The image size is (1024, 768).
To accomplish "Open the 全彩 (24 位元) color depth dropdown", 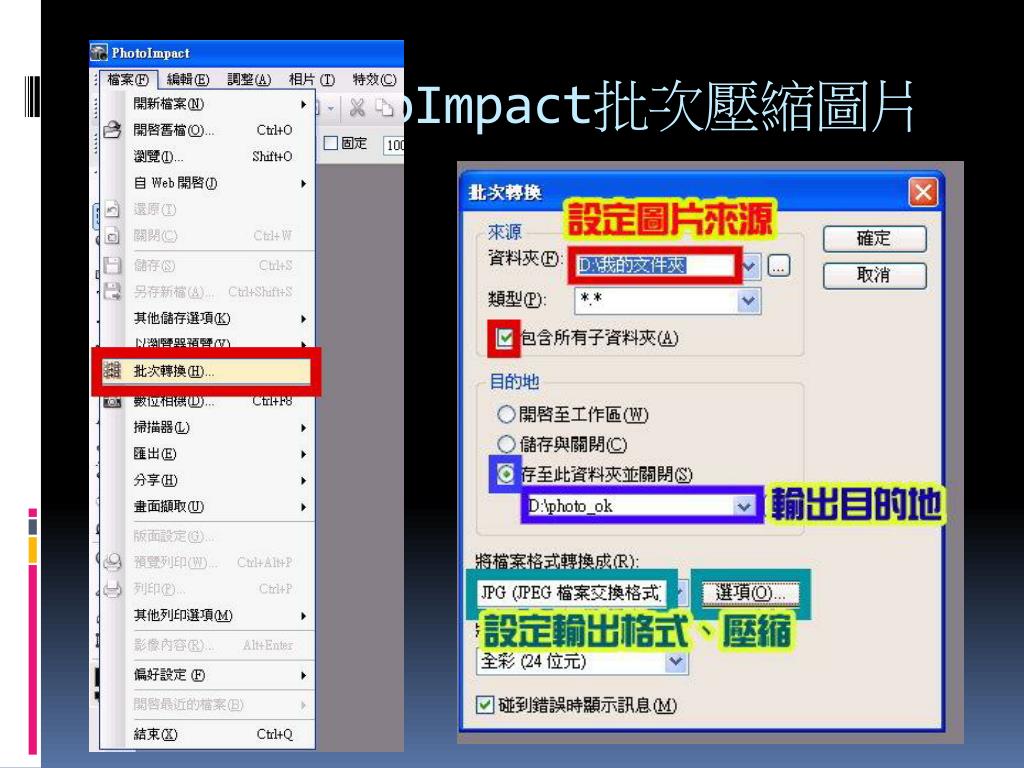I will click(x=676, y=662).
